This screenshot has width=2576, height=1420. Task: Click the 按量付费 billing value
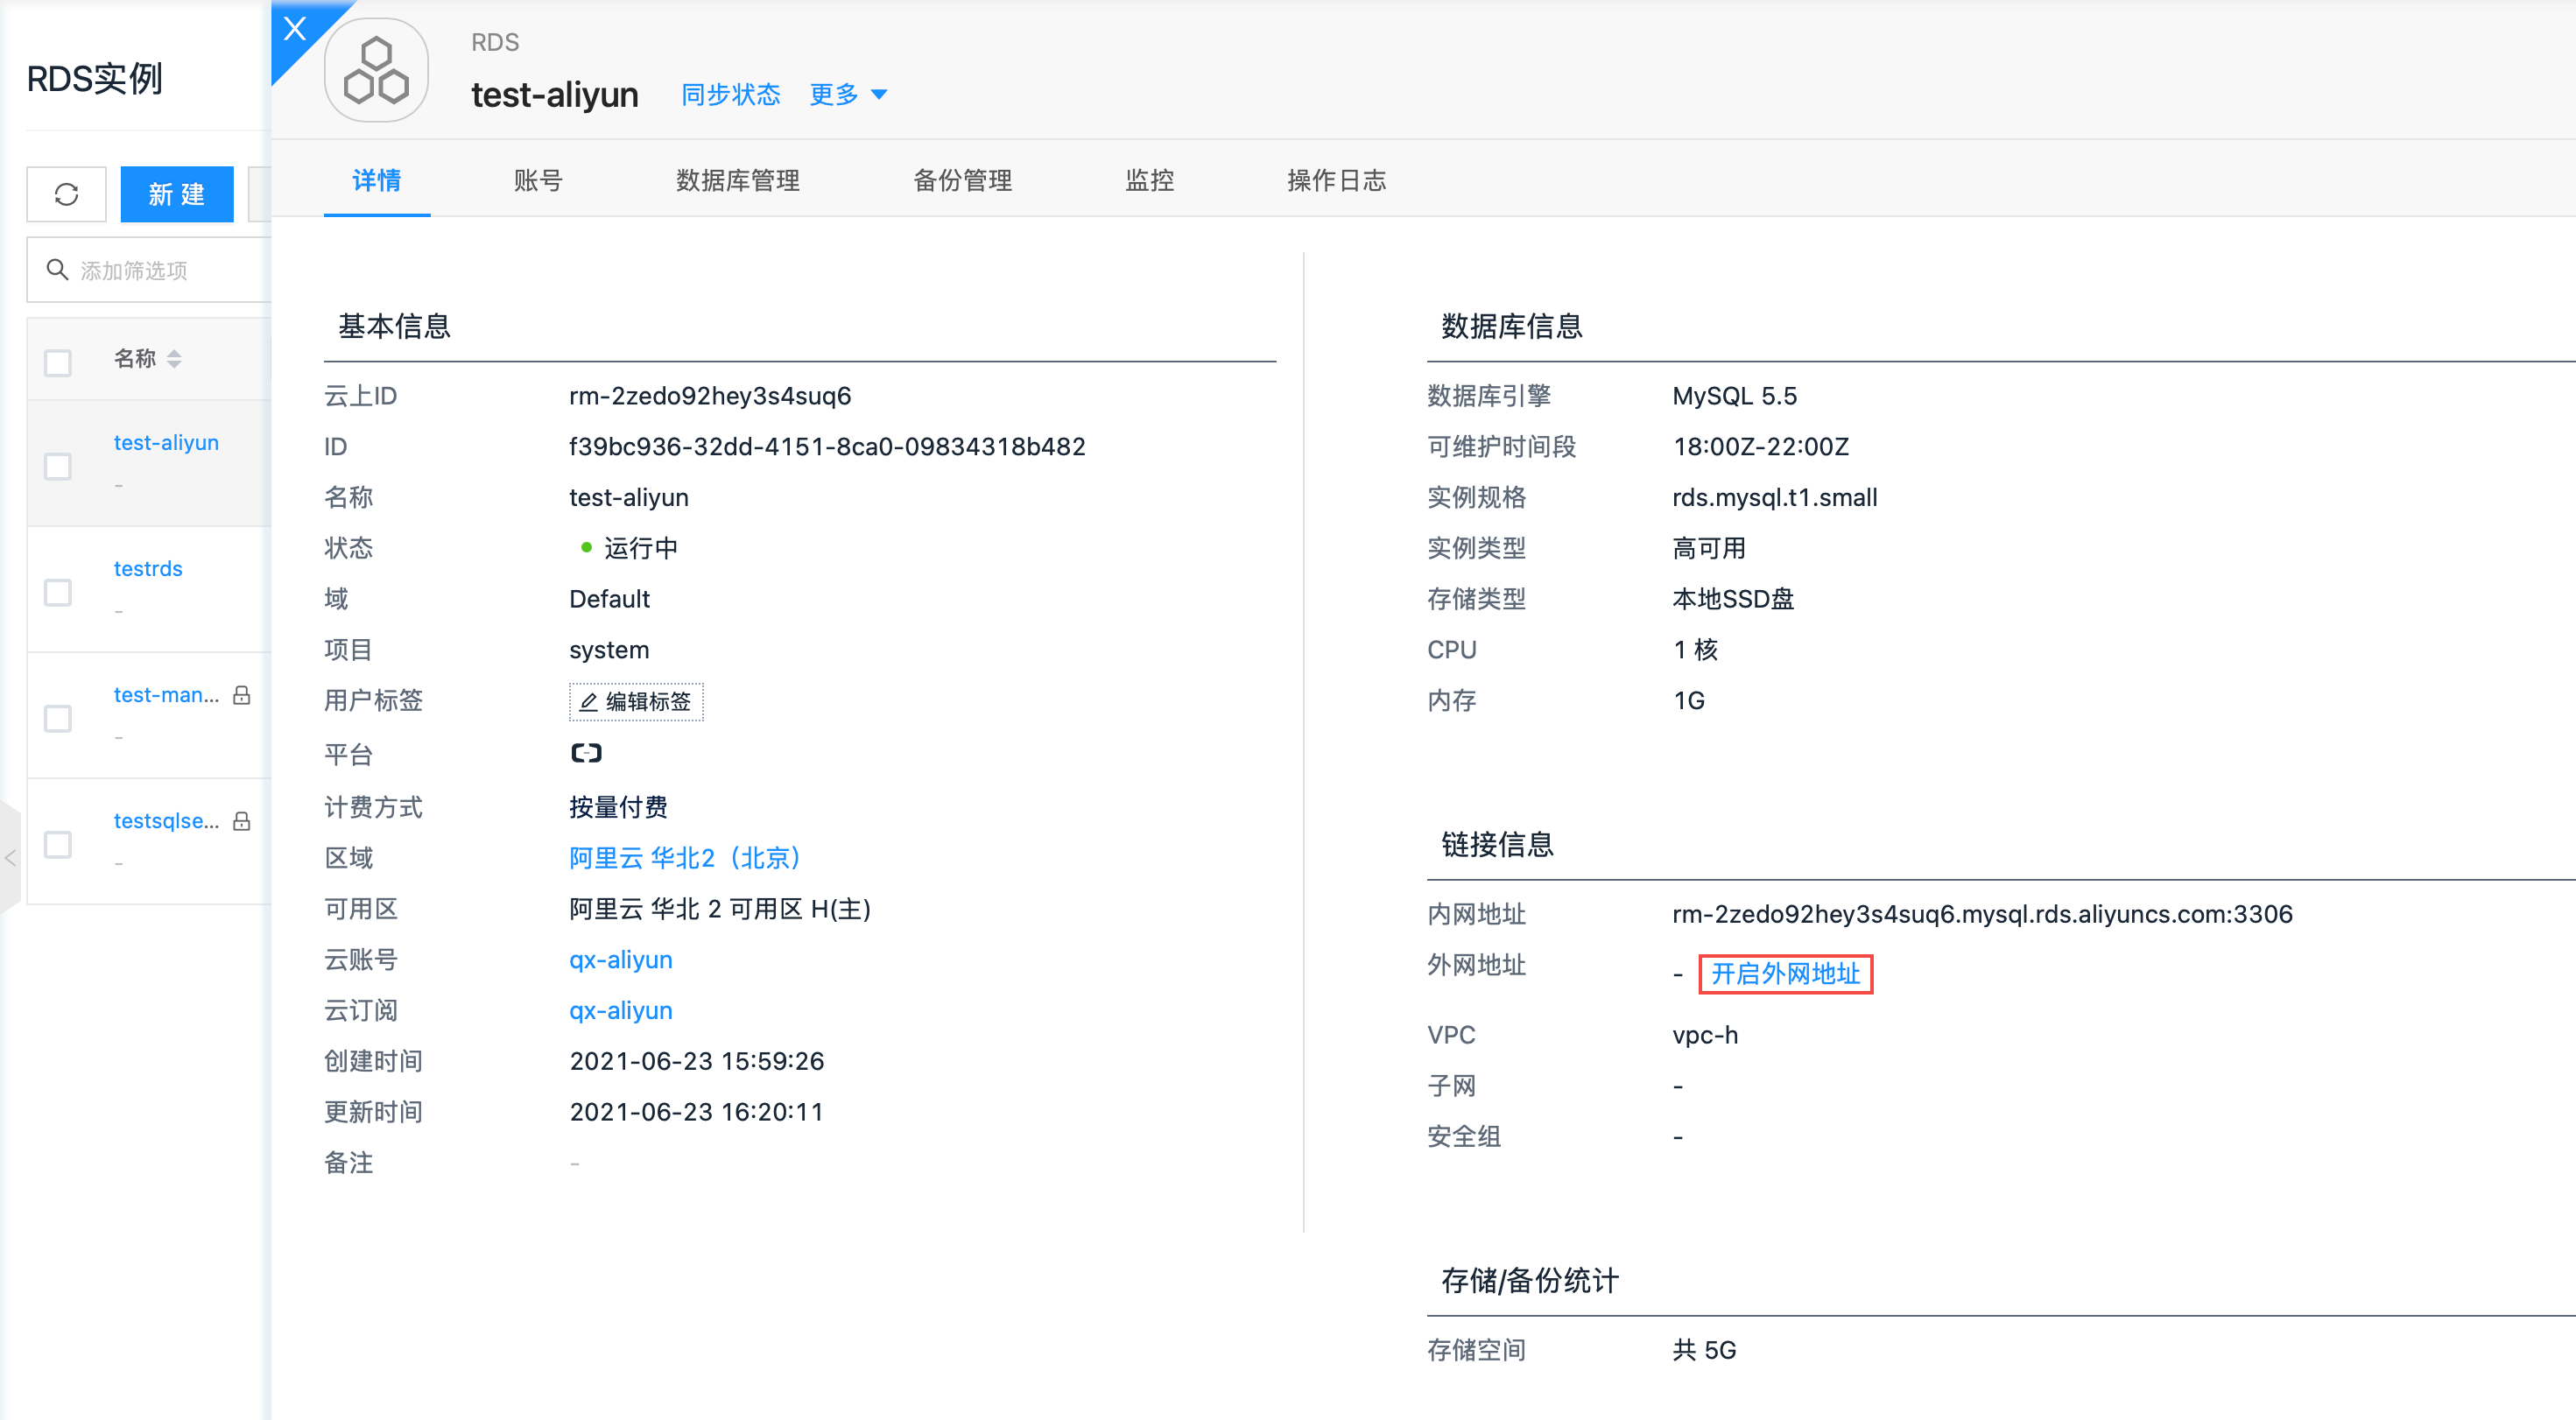(618, 807)
